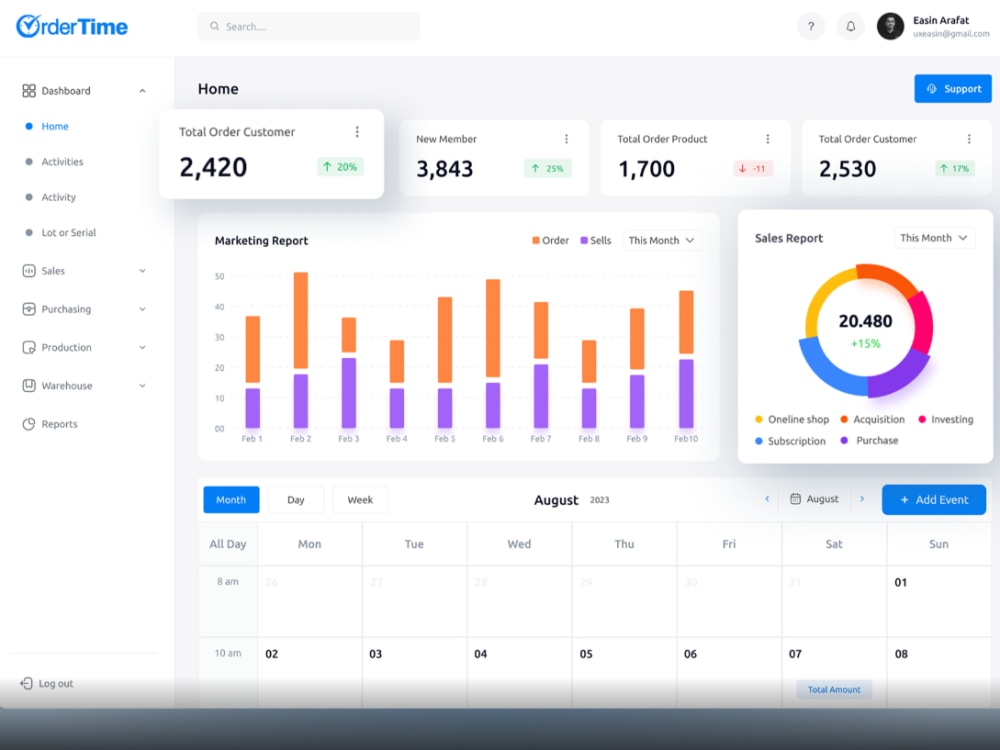This screenshot has width=1000, height=750.
Task: Click the yellow donut chart segment
Action: point(821,293)
